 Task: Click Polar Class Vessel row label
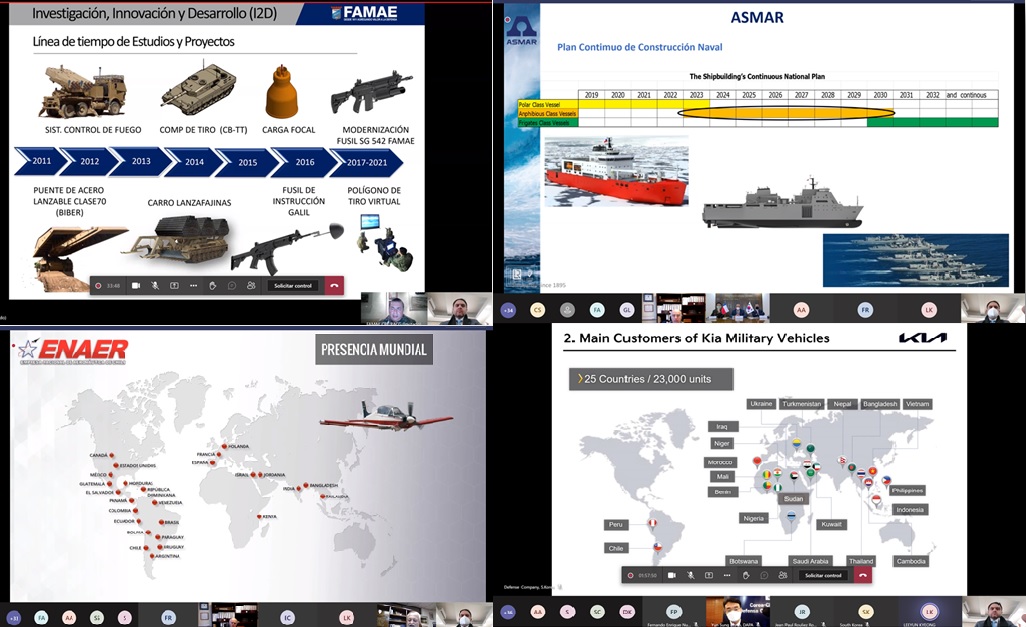pyautogui.click(x=548, y=105)
